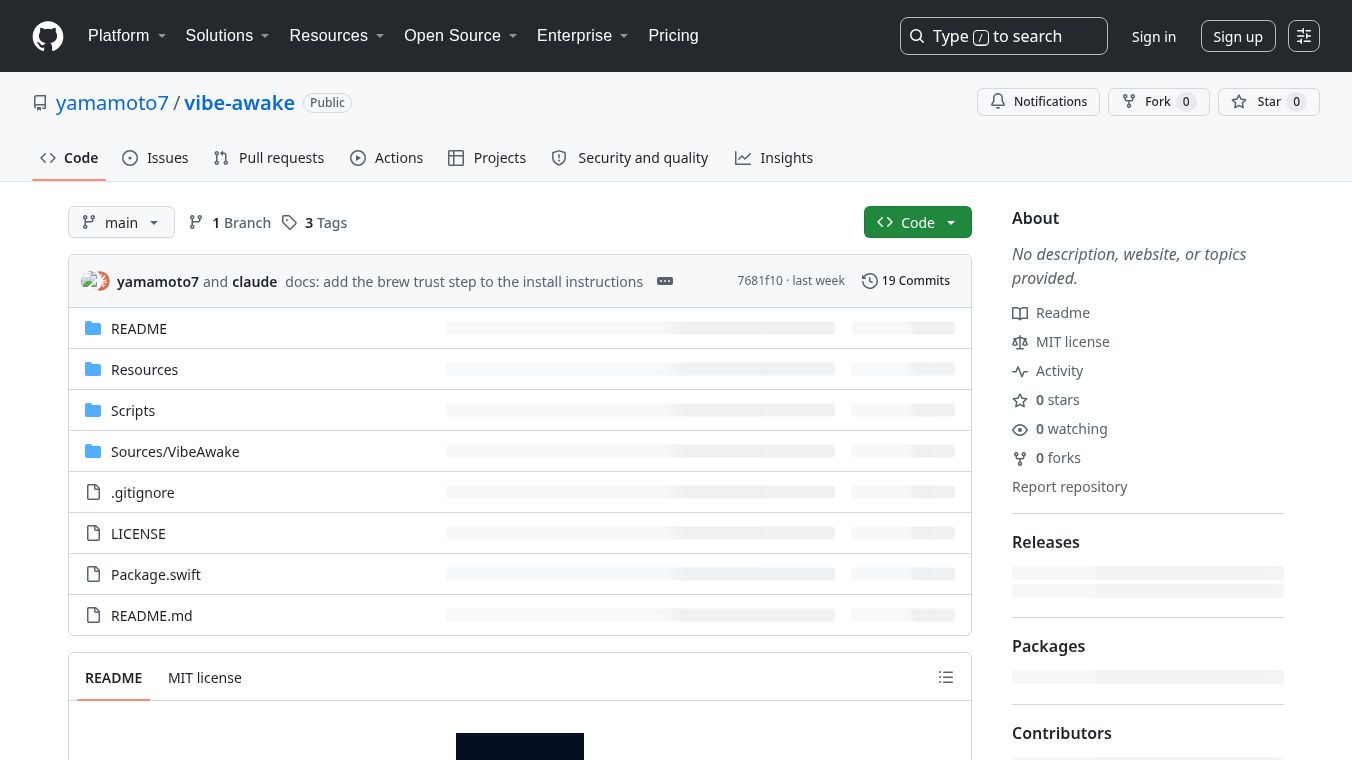1352x760 pixels.
Task: Open the README.md file name
Action: point(151,615)
